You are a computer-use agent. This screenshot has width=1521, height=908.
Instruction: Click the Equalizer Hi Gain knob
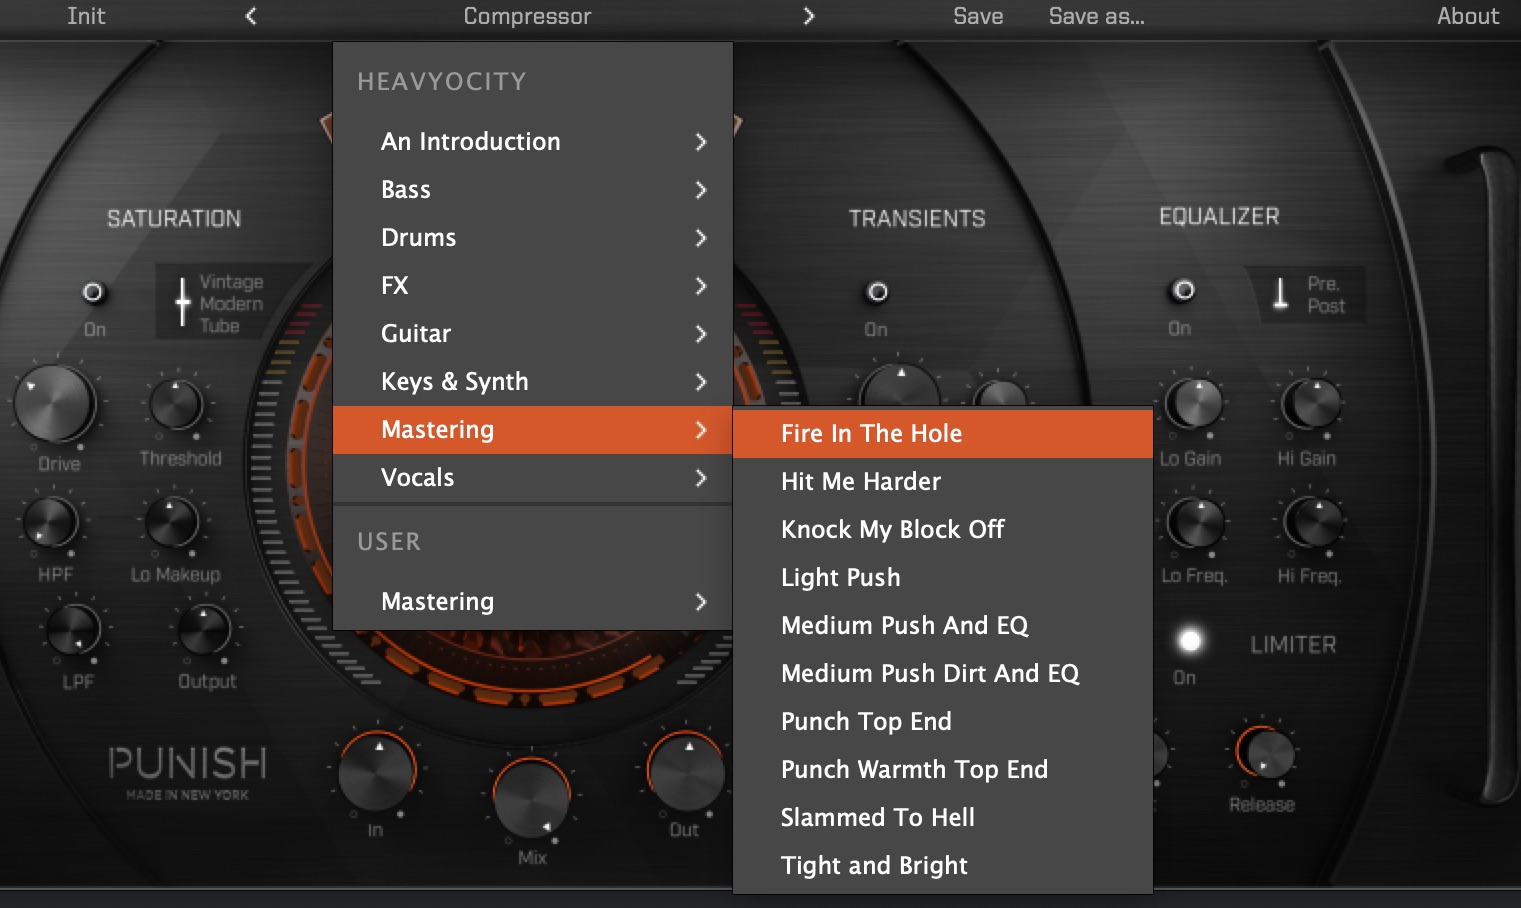(x=1311, y=405)
